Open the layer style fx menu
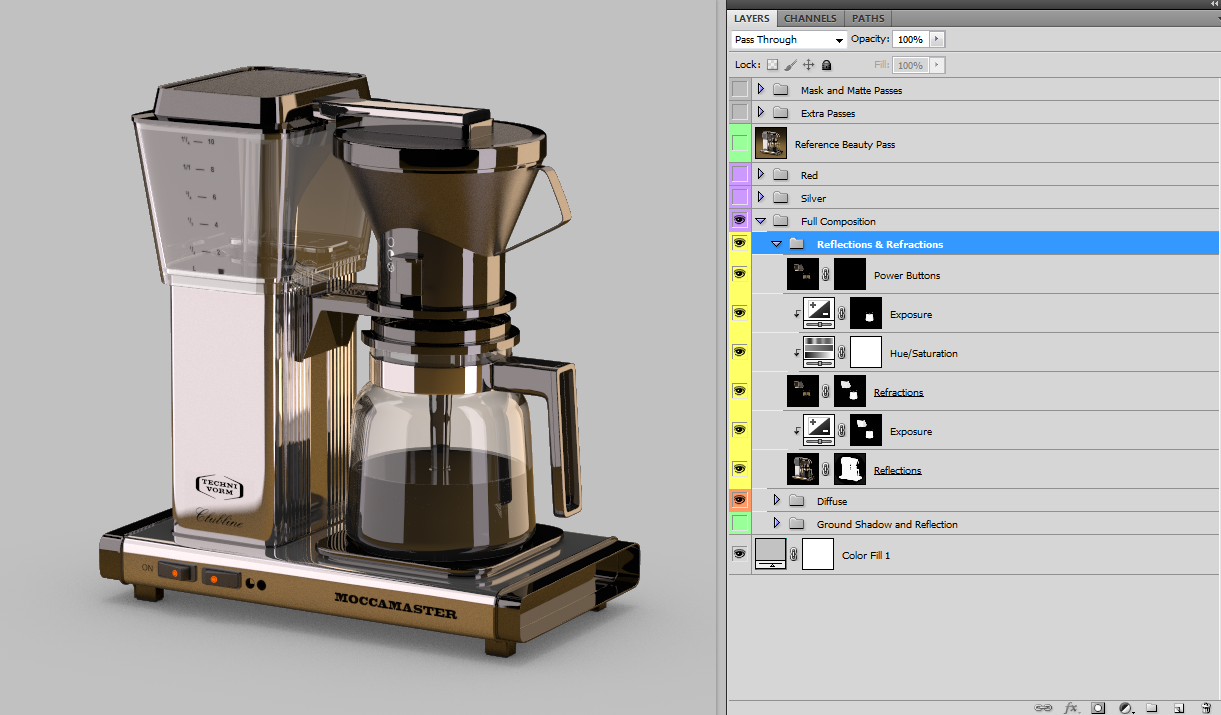Viewport: 1221px width, 715px height. click(x=1071, y=707)
